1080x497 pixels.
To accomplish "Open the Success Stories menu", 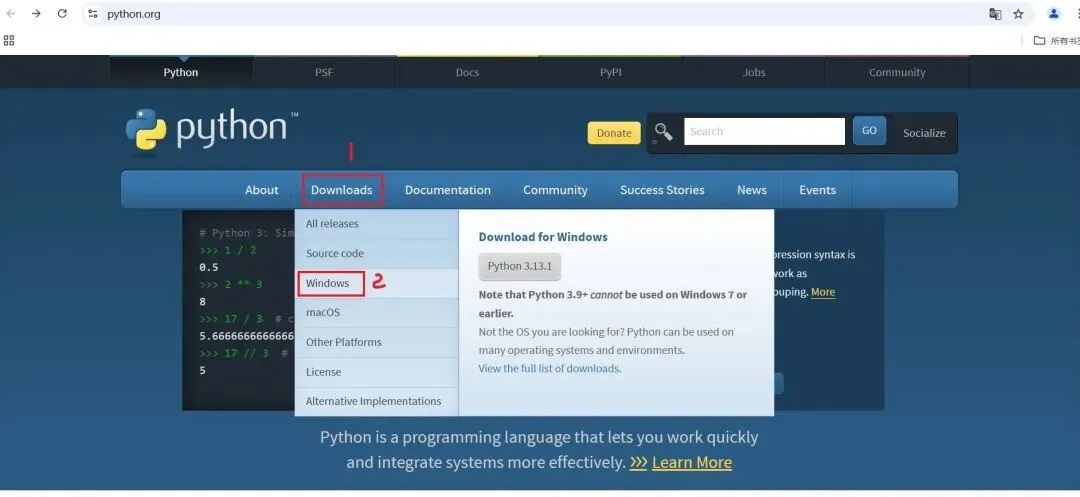I will 662,190.
